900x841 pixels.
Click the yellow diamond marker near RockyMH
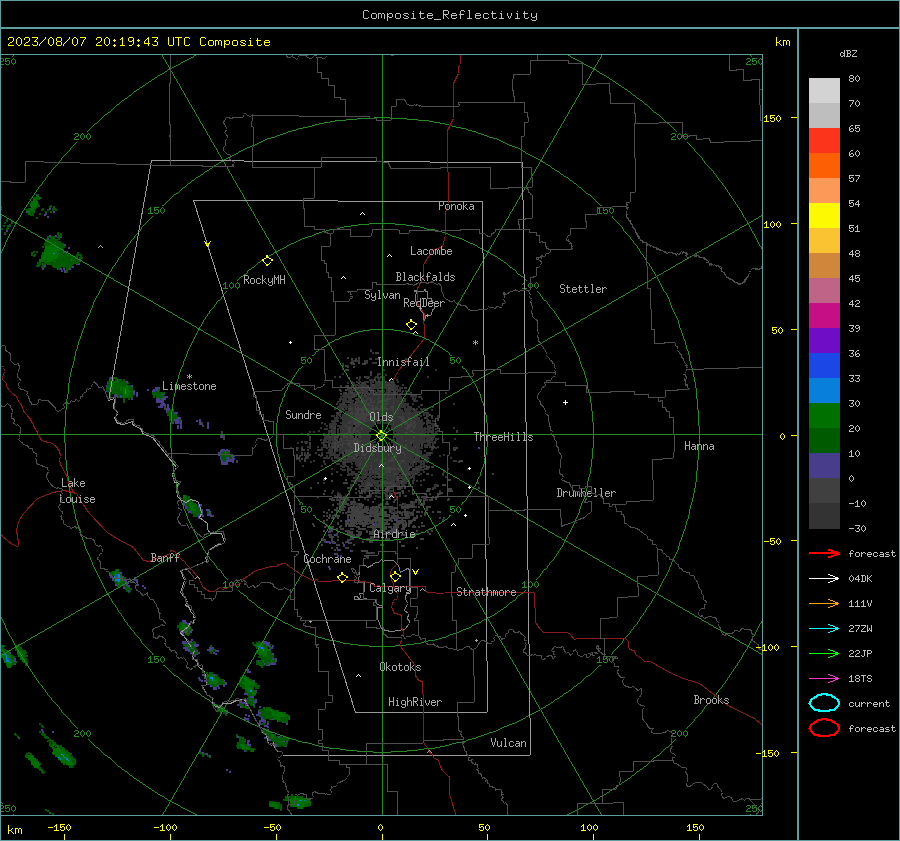[x=267, y=261]
